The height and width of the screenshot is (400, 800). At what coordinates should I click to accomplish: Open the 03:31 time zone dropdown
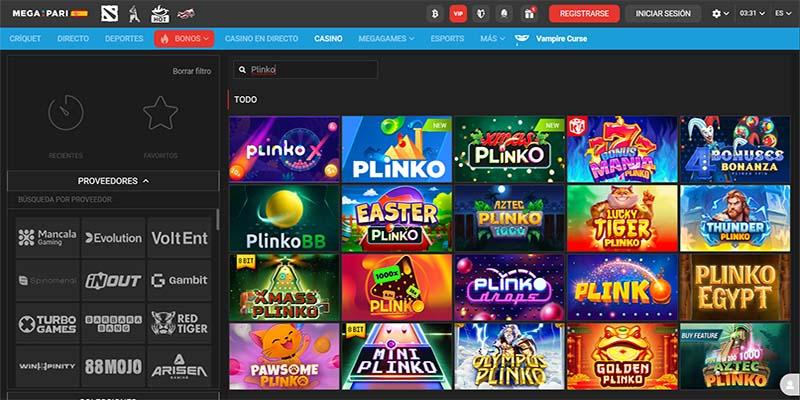(x=753, y=14)
